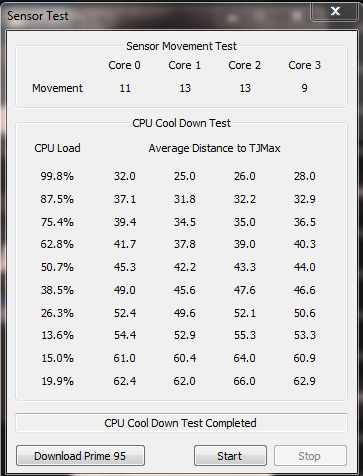This screenshot has width=363, height=476.
Task: Start the CPU Cool Down Test
Action: point(230,455)
